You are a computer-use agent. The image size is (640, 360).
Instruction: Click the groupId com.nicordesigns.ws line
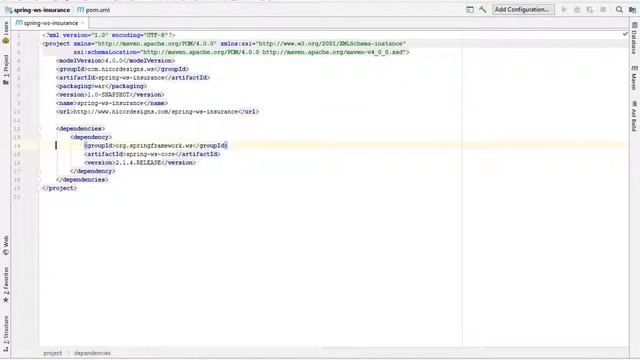click(122, 69)
